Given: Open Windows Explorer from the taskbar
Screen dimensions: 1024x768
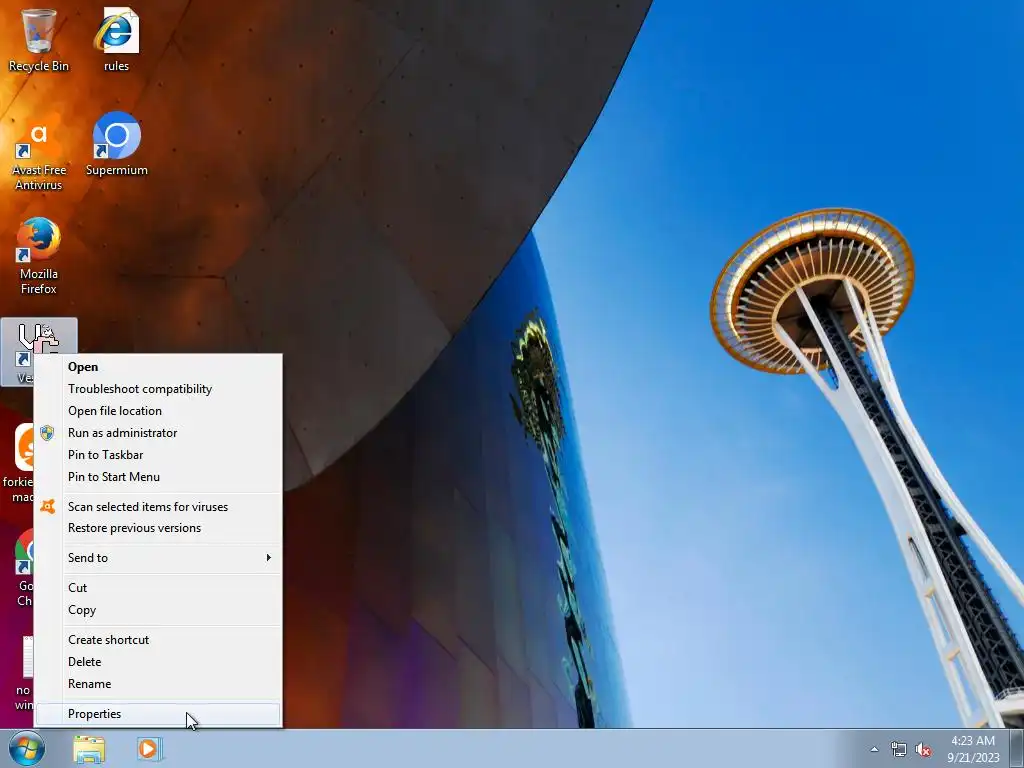Looking at the screenshot, I should [x=89, y=749].
